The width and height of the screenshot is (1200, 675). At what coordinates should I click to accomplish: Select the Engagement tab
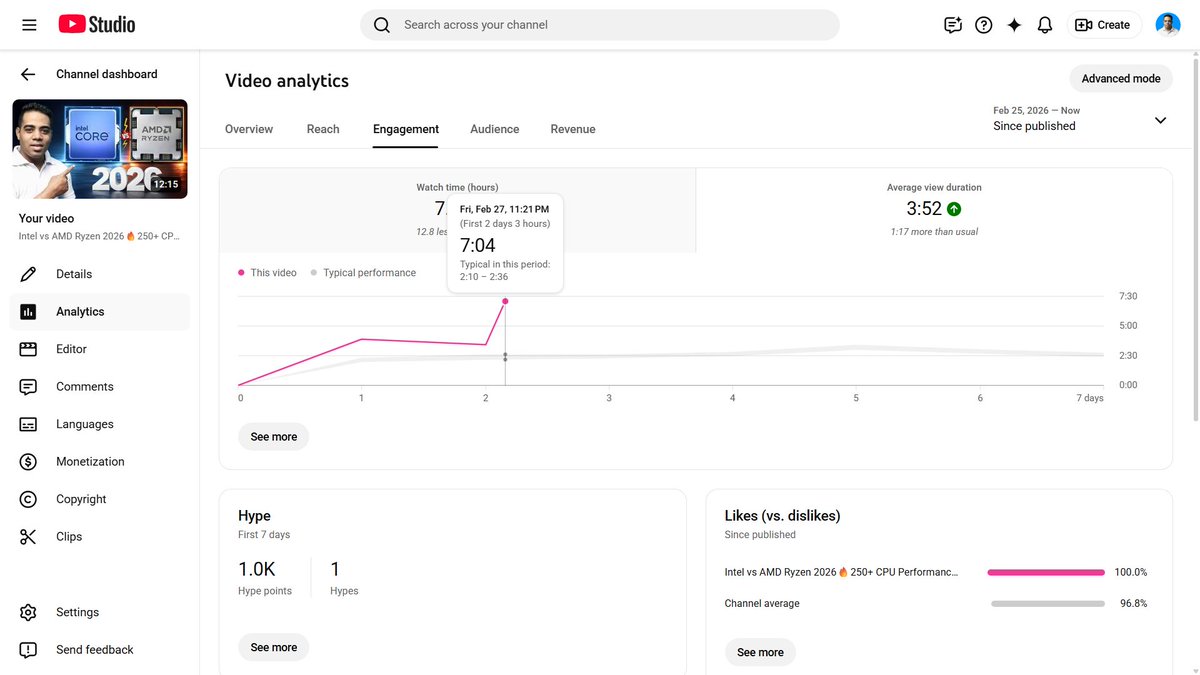[x=406, y=129]
